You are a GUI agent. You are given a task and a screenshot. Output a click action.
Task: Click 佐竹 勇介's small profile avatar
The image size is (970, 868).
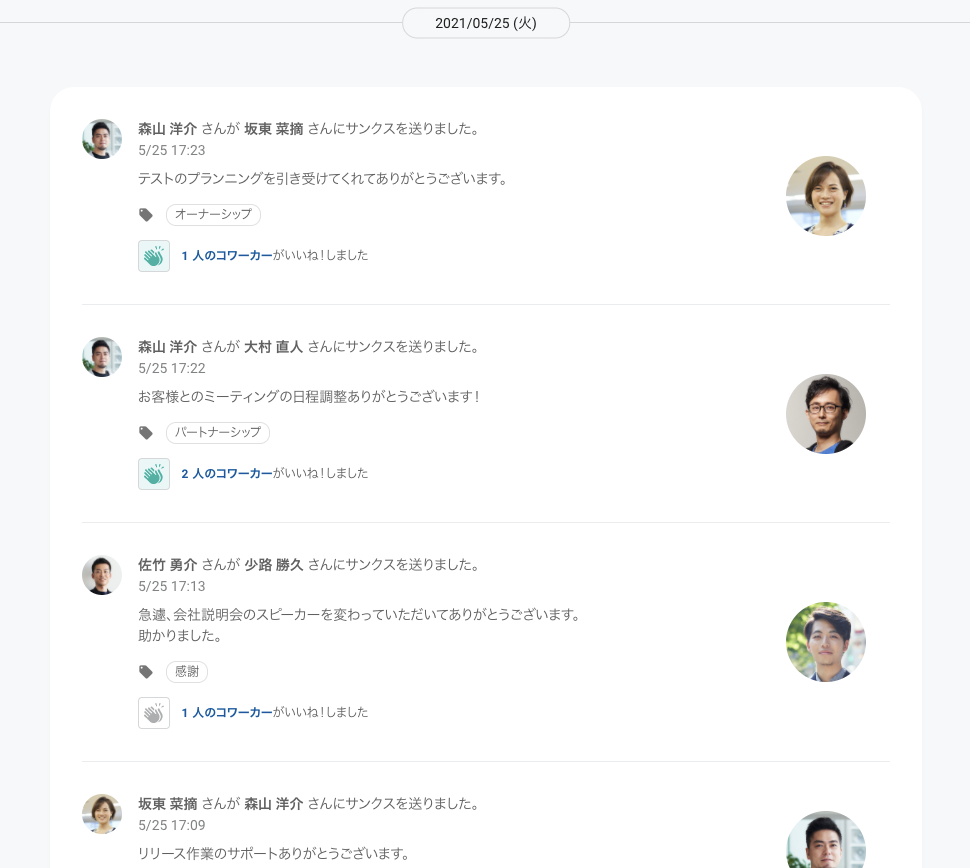[x=102, y=575]
